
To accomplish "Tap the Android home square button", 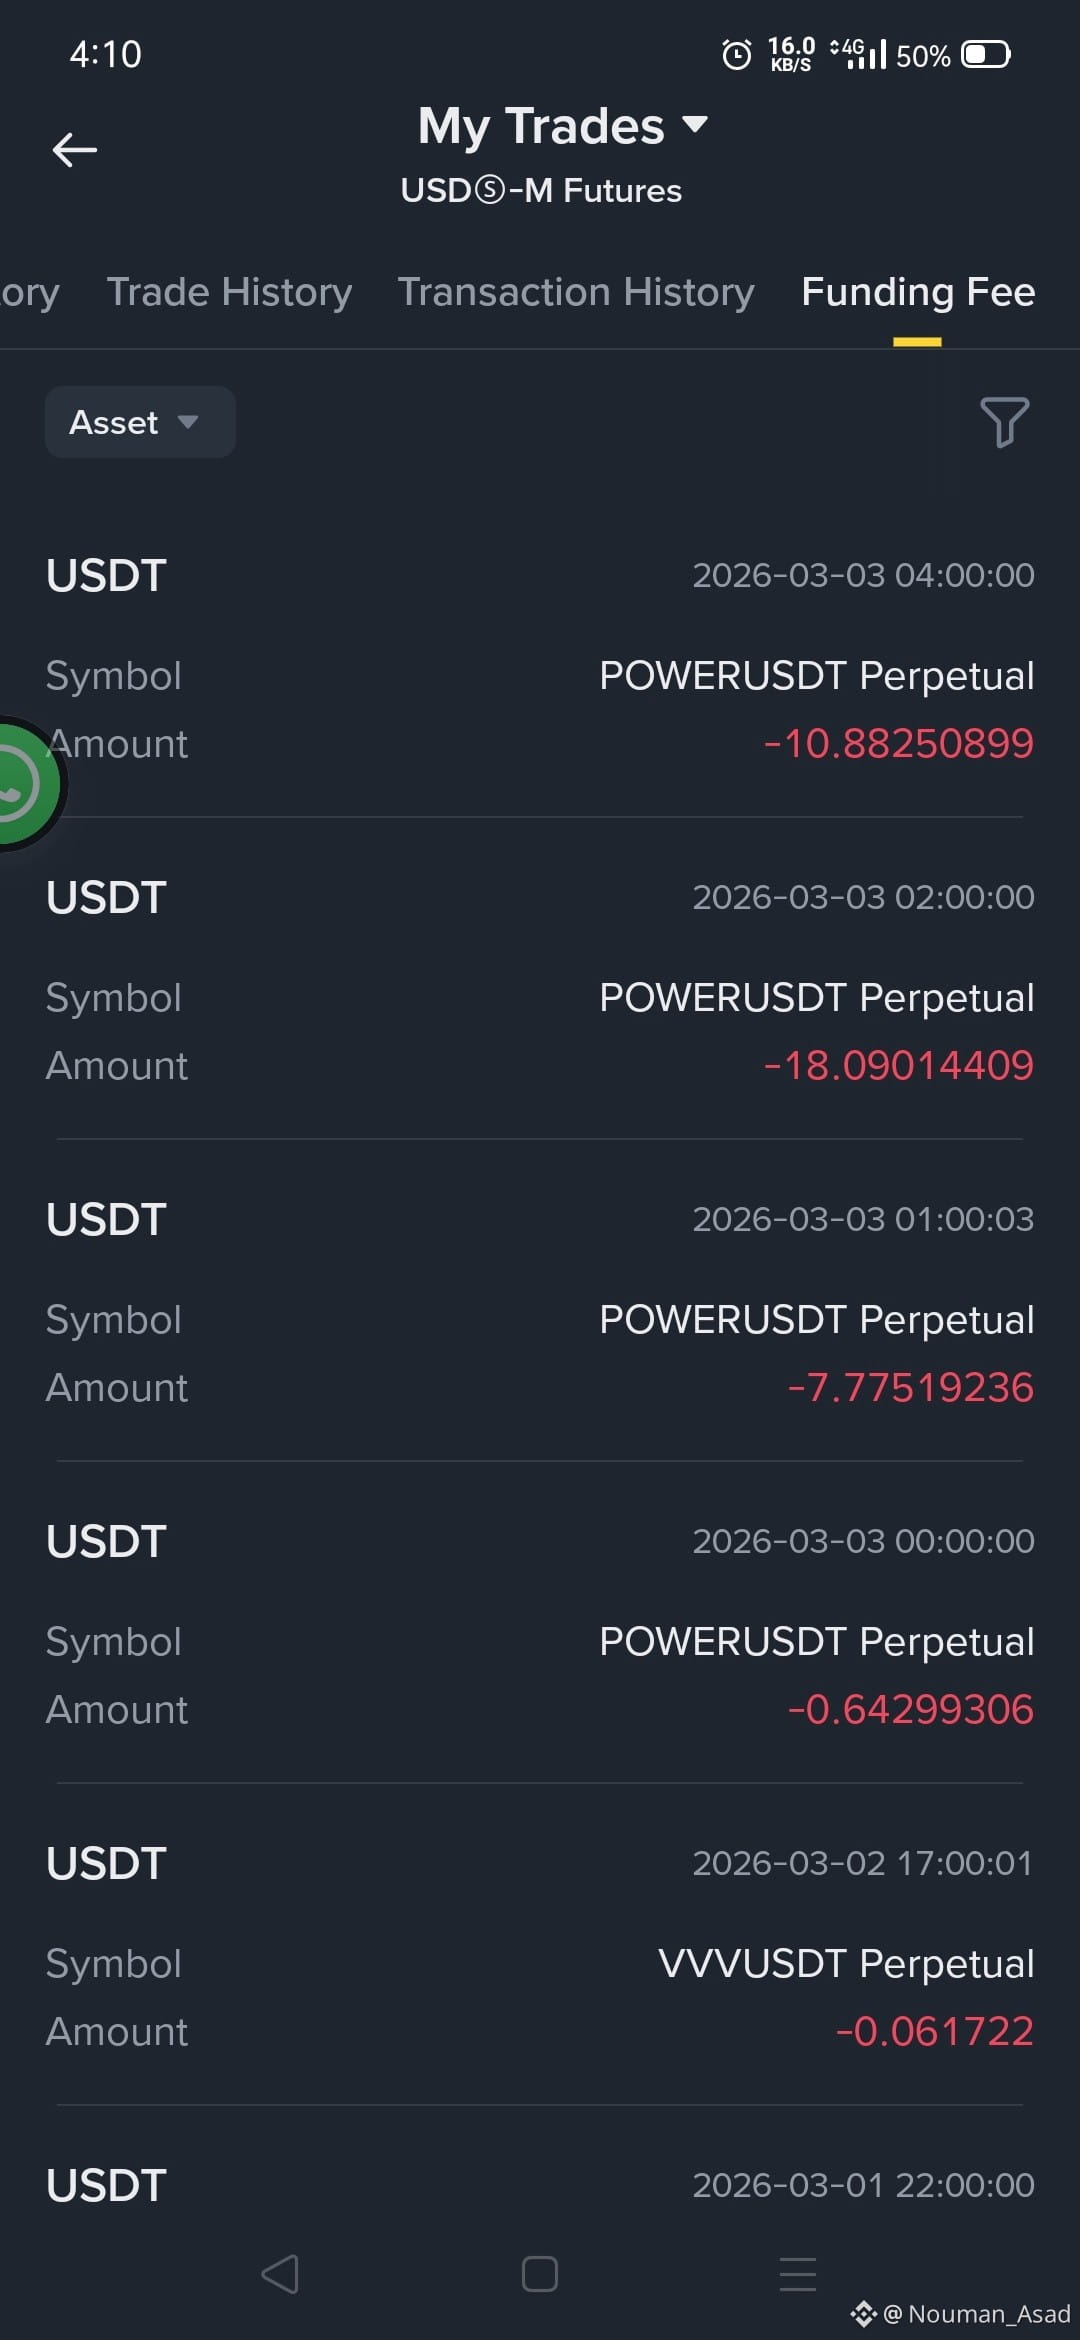I will (540, 2274).
